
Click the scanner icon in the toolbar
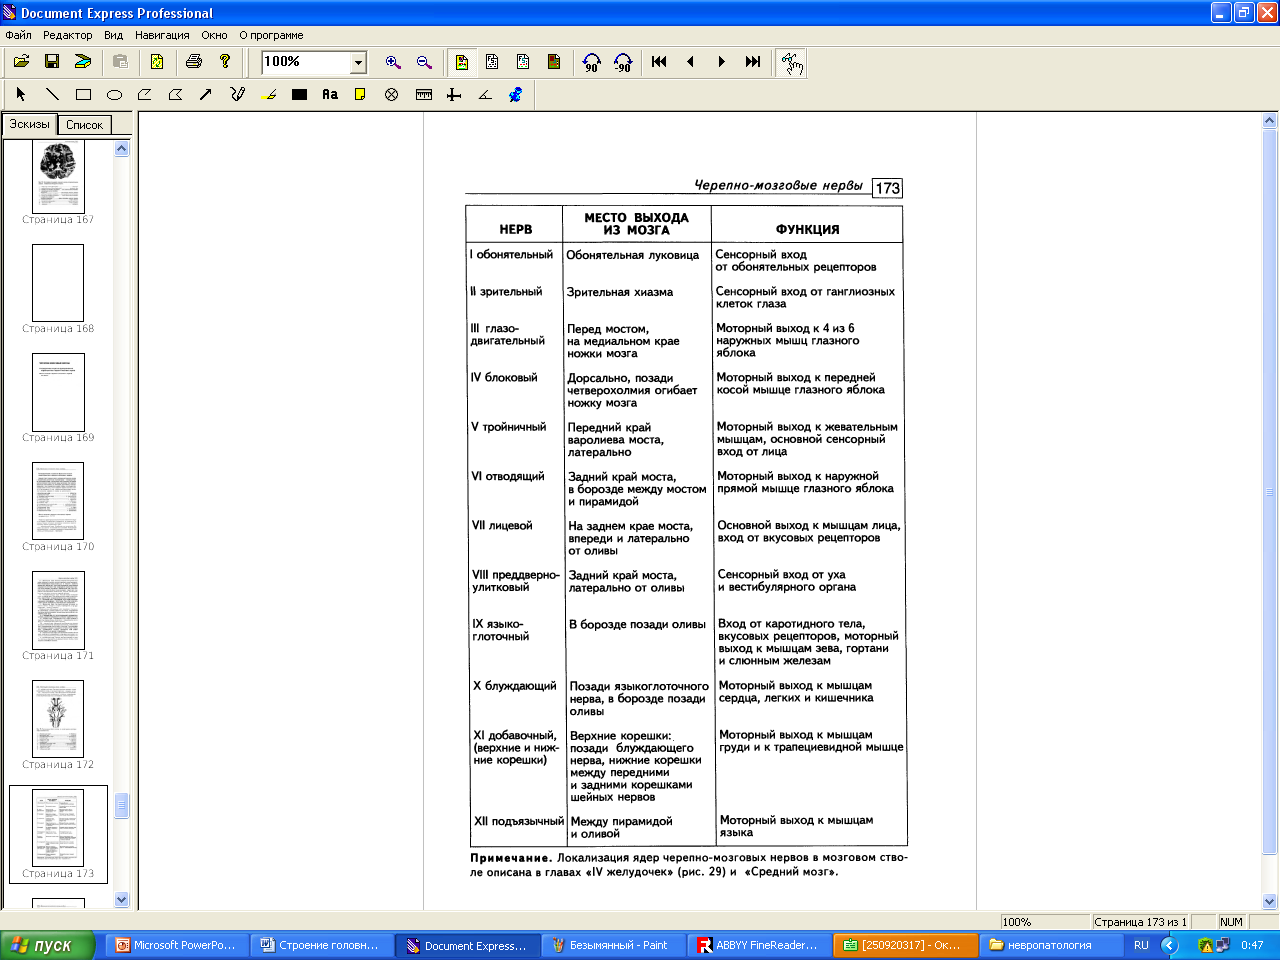tap(83, 62)
